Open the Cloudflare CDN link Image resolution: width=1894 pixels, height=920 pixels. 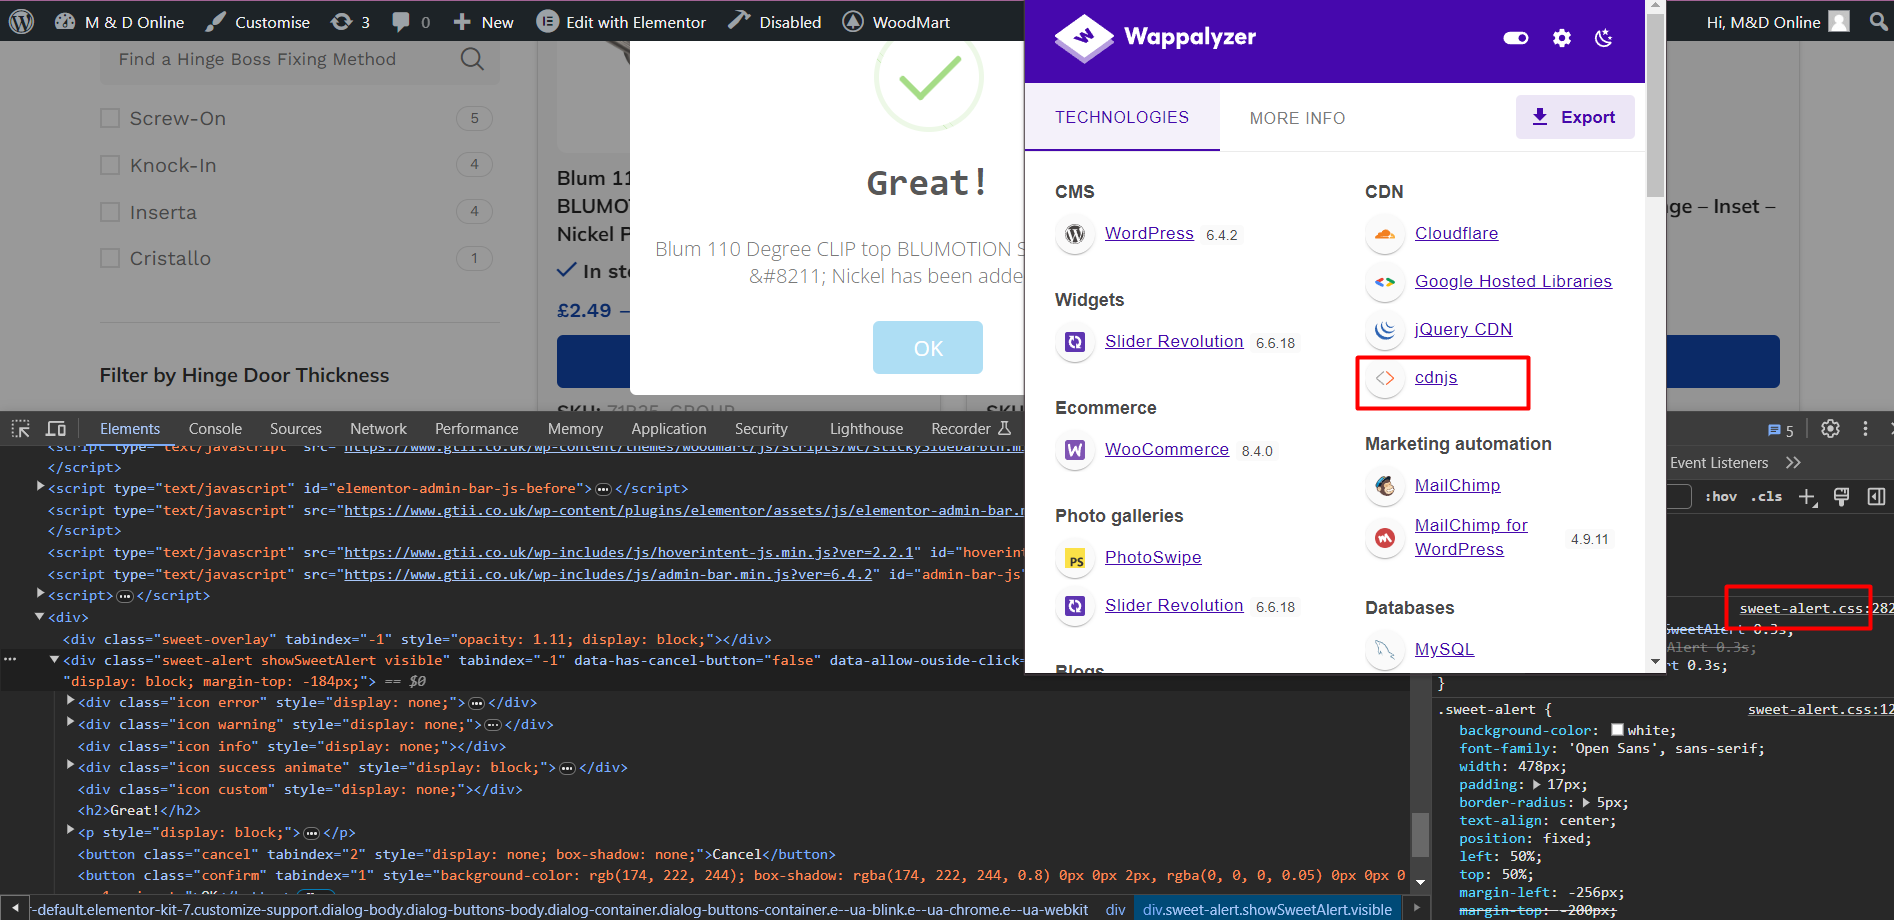1456,233
